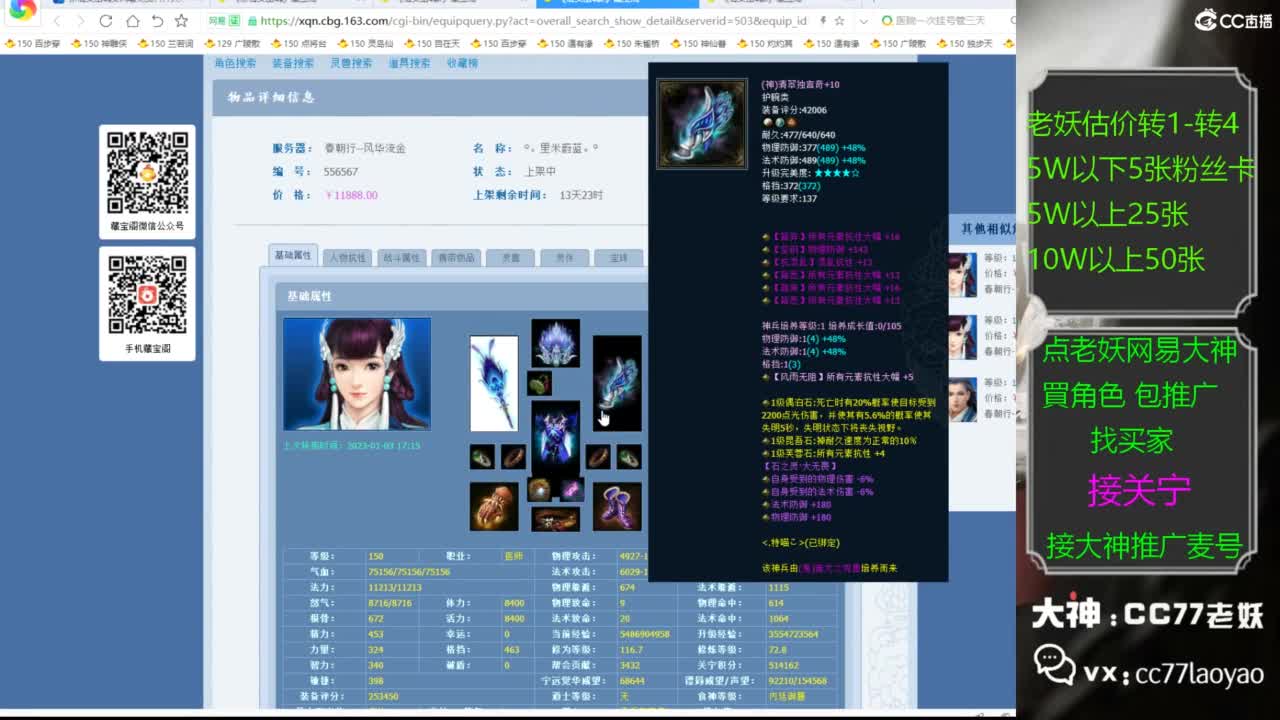1280x720 pixels.
Task: Select the lotus headpiece equipment slot
Action: 556,344
